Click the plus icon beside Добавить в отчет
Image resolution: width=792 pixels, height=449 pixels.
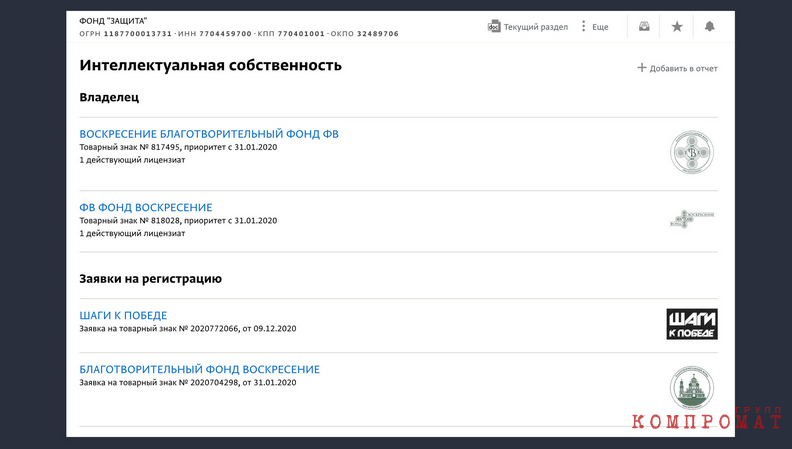pyautogui.click(x=641, y=68)
